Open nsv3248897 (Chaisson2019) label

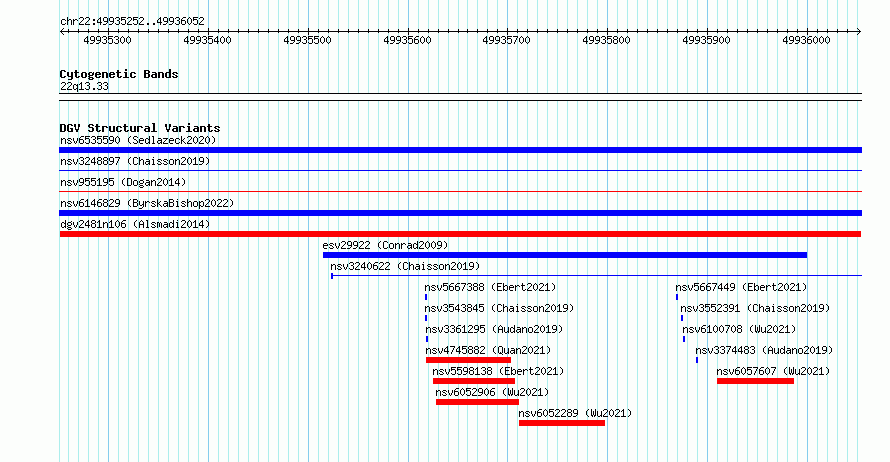click(135, 161)
